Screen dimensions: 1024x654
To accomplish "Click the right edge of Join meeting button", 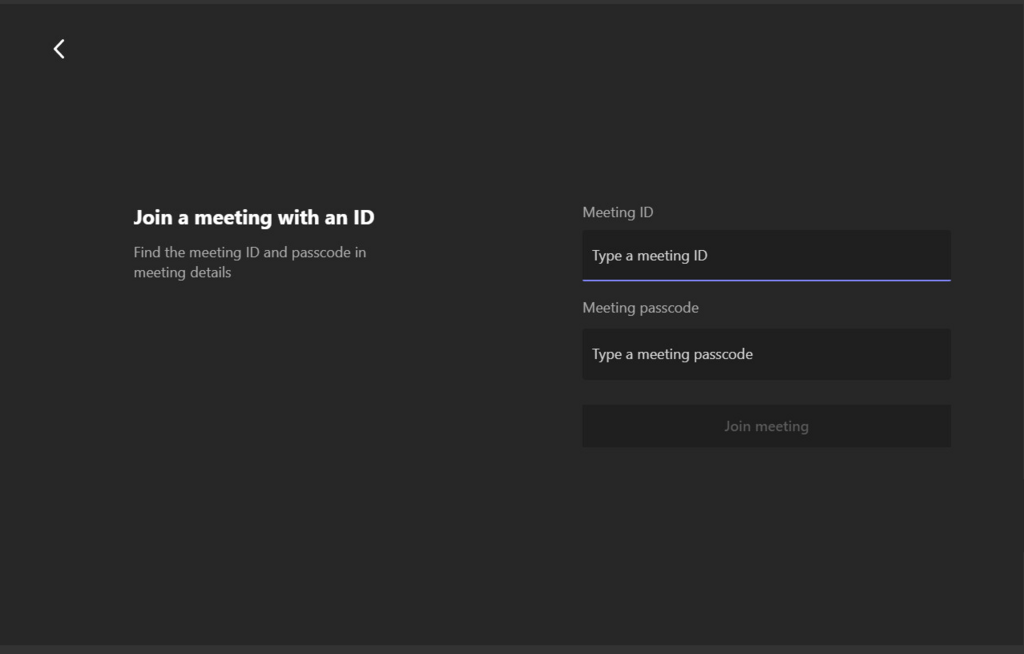I will tap(938, 426).
